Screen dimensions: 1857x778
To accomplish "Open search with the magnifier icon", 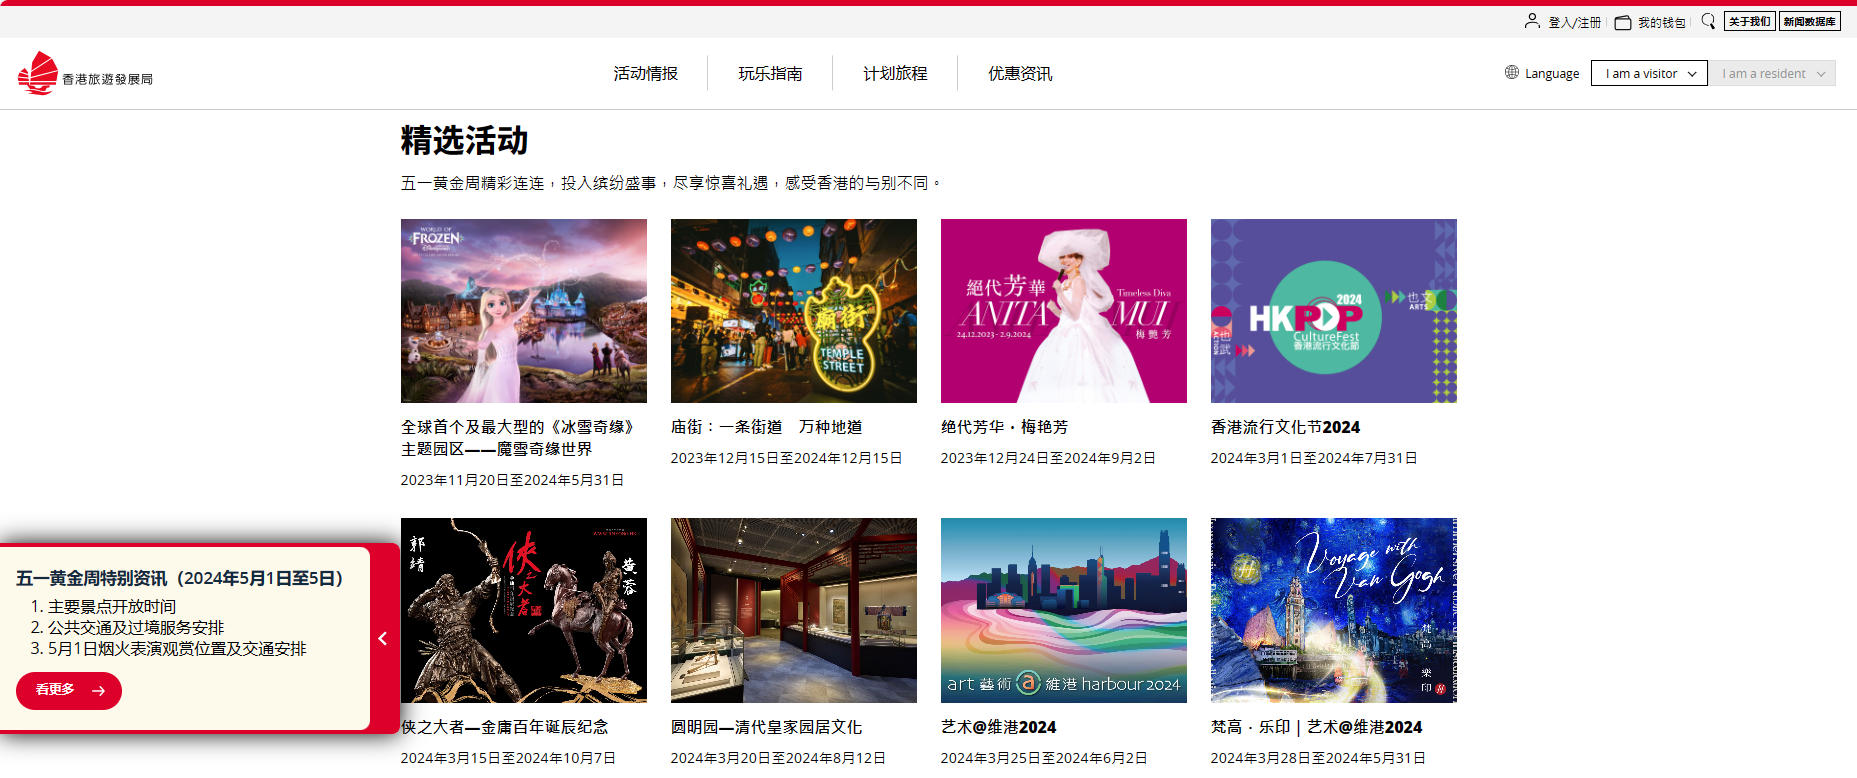I will point(1708,21).
